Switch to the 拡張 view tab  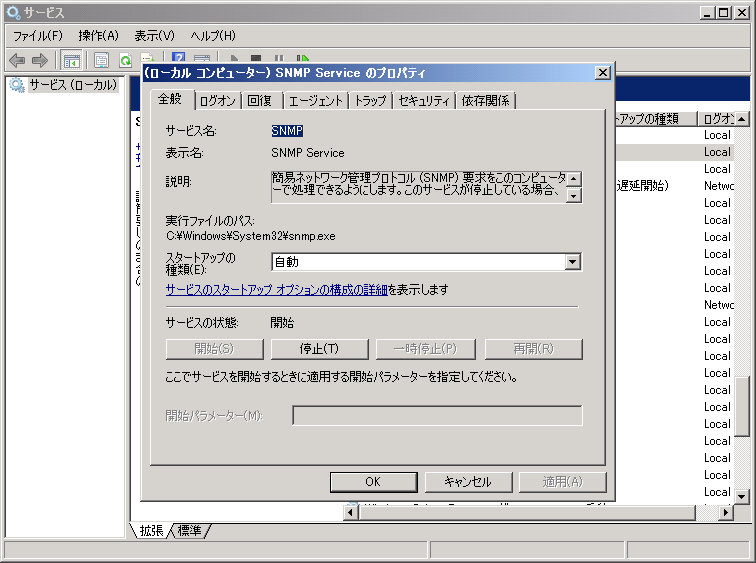[x=151, y=530]
